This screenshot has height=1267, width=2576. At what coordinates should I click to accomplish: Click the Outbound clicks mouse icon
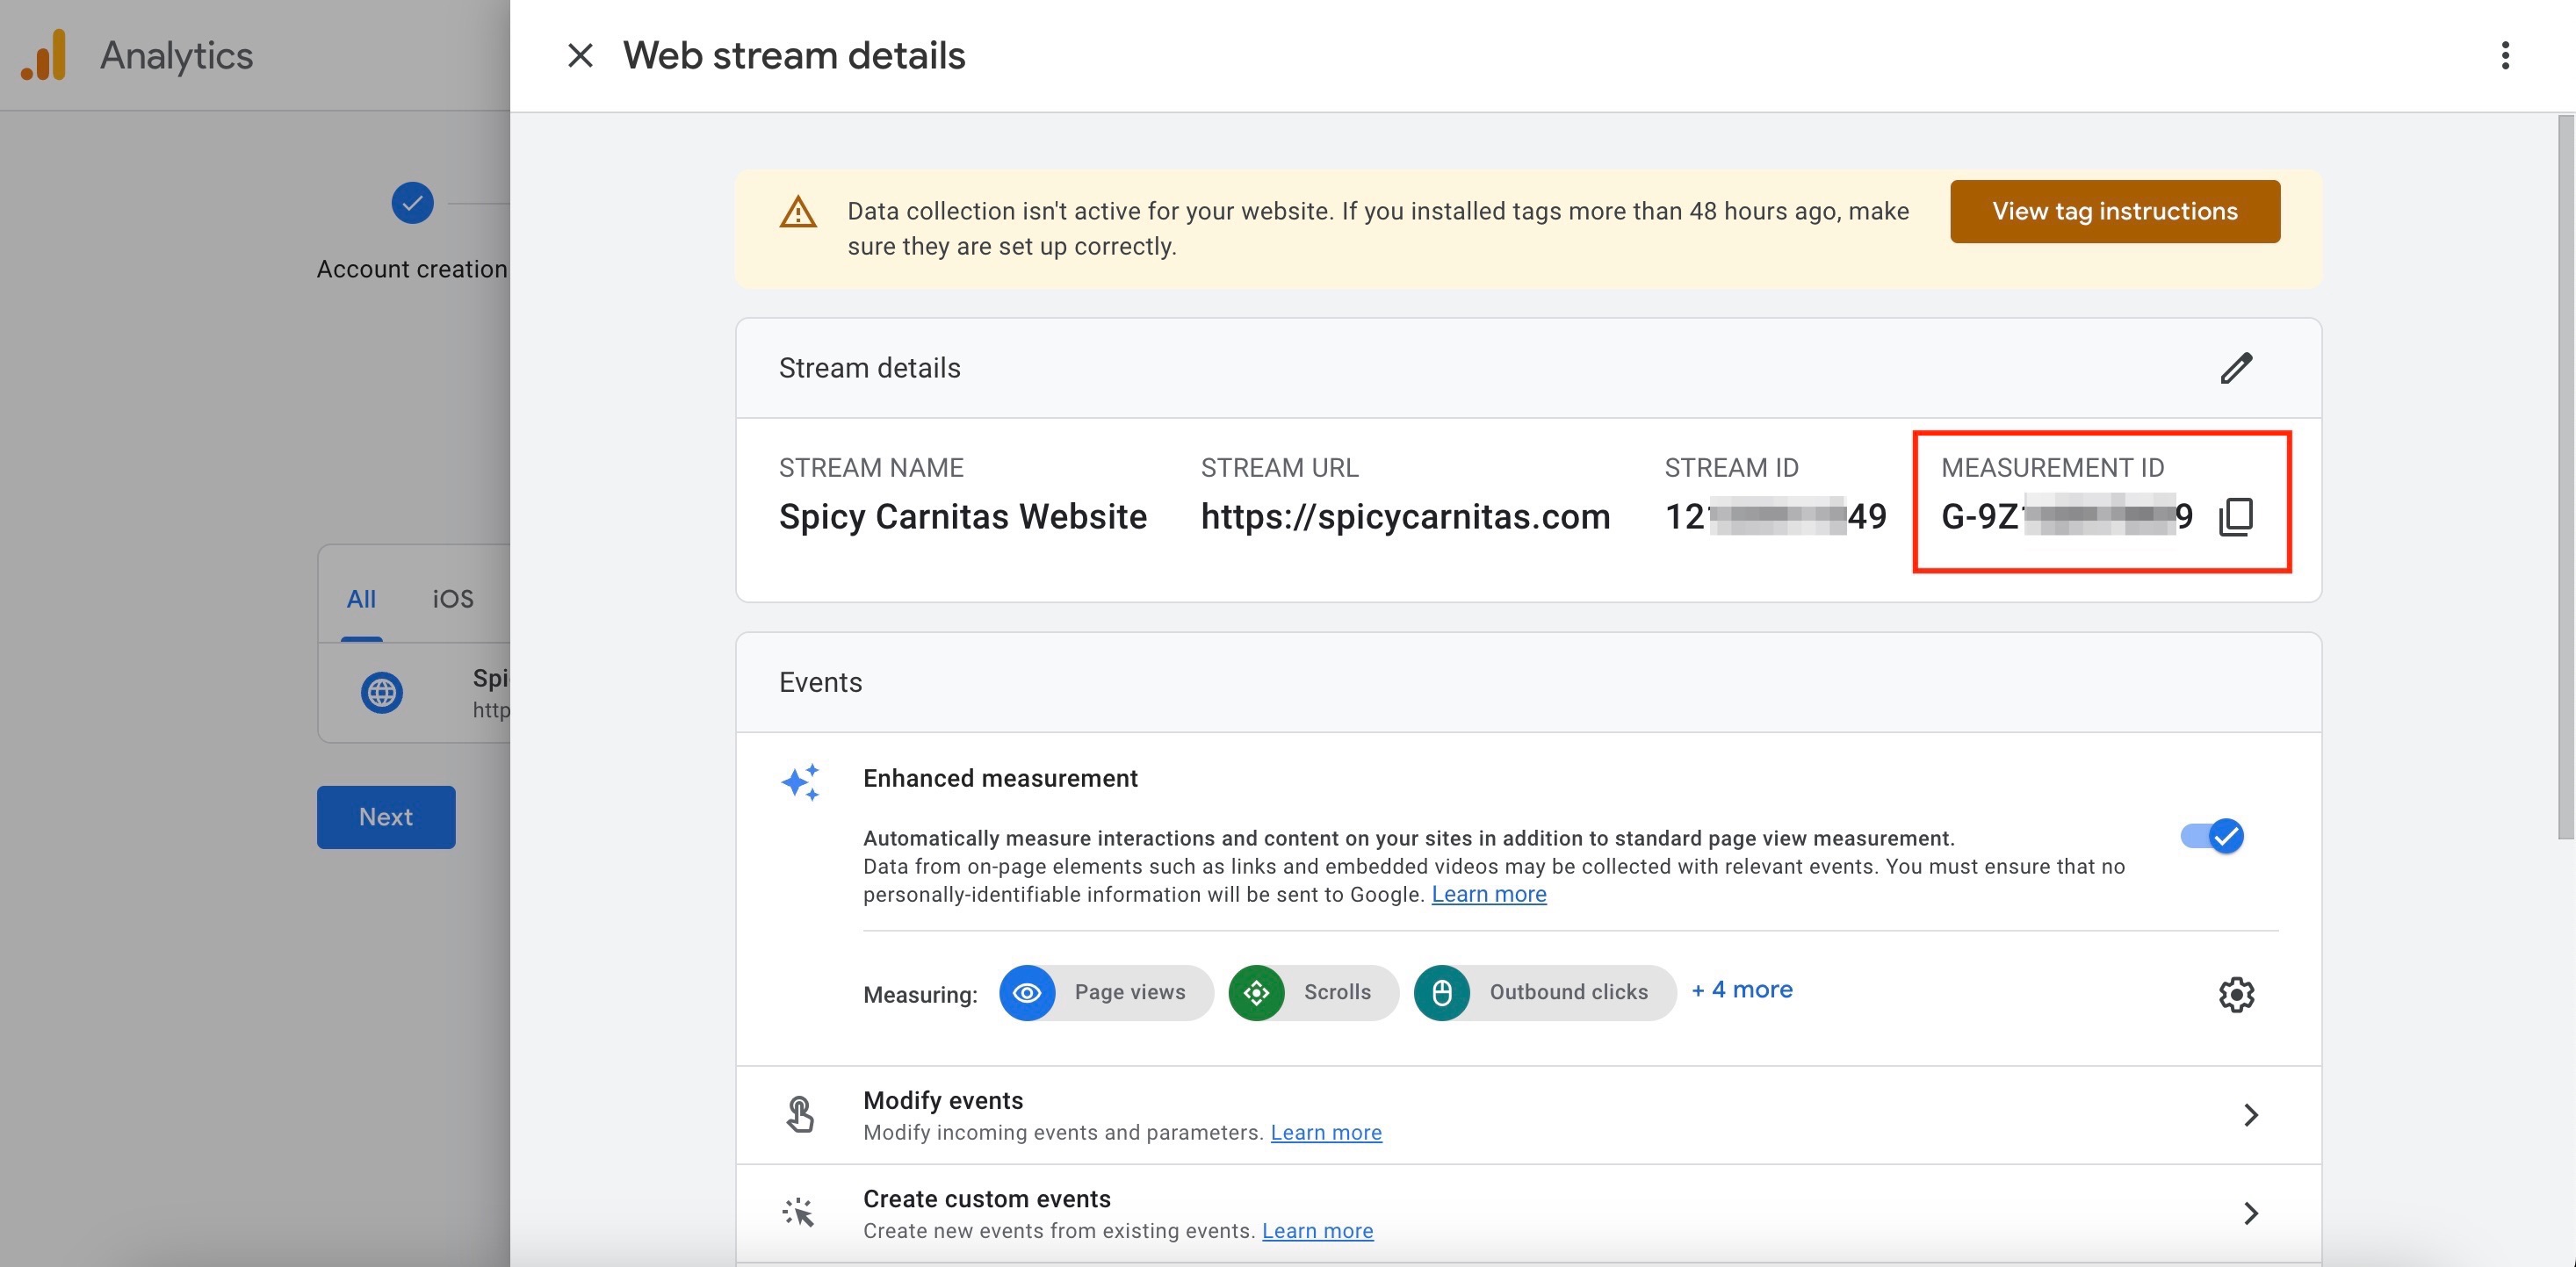[x=1441, y=992]
